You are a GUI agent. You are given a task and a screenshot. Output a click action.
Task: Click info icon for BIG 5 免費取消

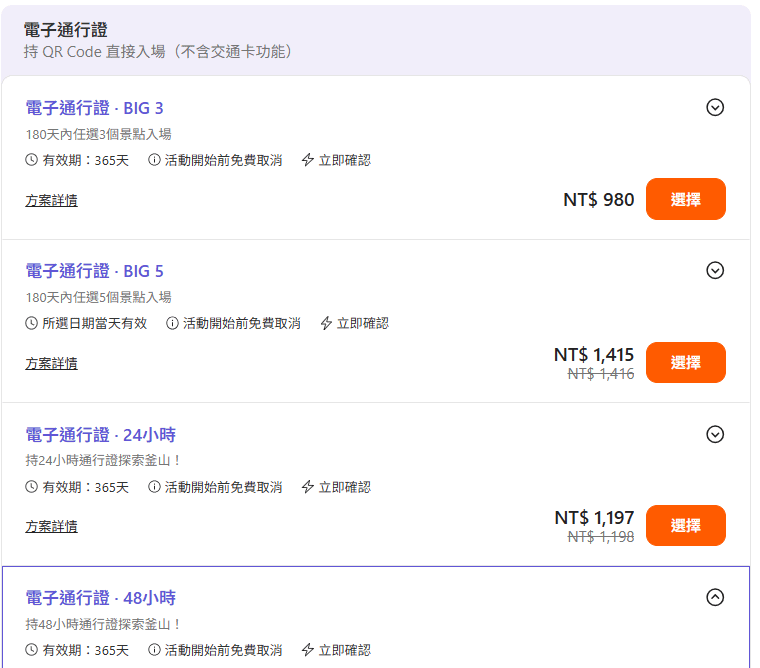tap(173, 323)
